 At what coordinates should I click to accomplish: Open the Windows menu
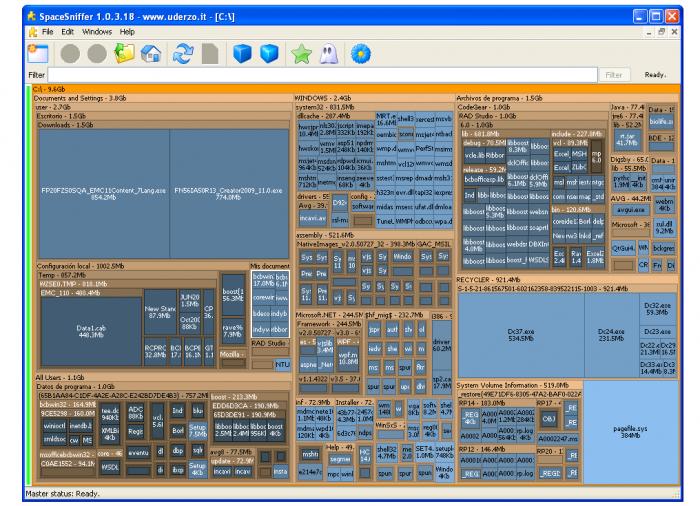tap(97, 32)
